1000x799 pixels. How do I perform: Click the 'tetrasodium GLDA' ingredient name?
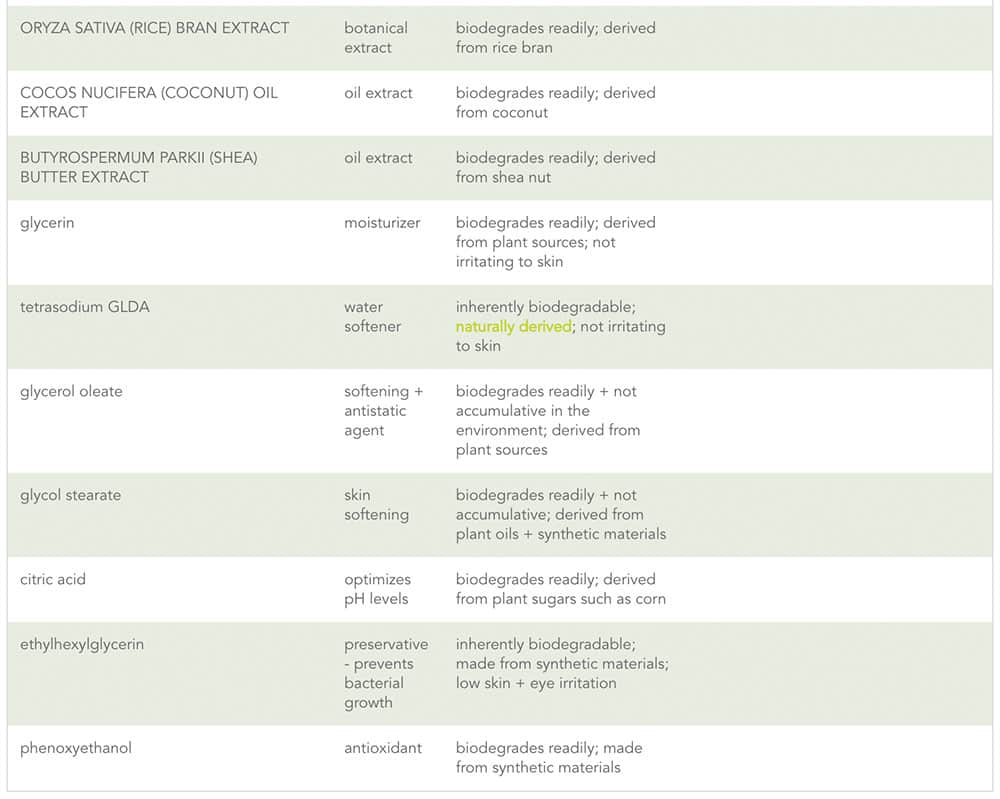coord(85,307)
